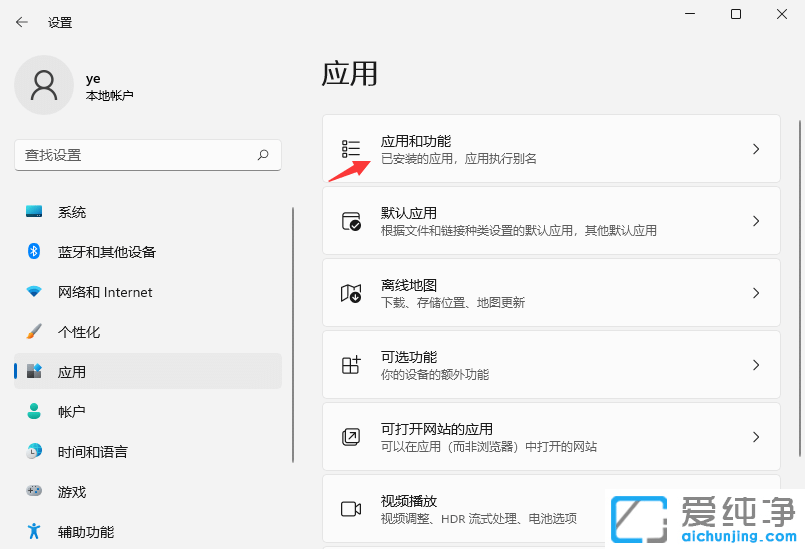Click the 默认应用 icon
This screenshot has width=805, height=549.
coord(351,221)
